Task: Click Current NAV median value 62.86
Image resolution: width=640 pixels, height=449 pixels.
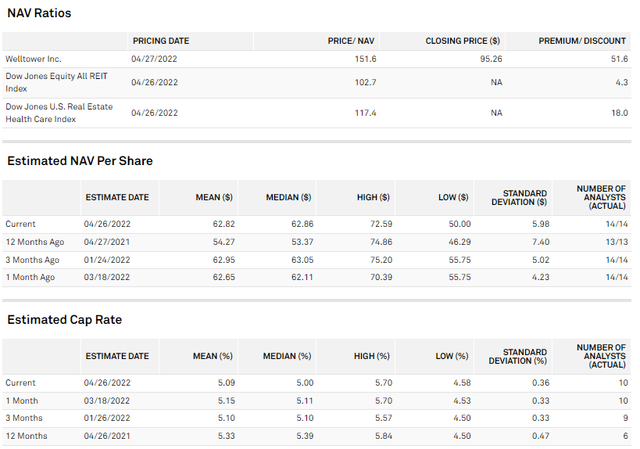Action: click(x=302, y=224)
